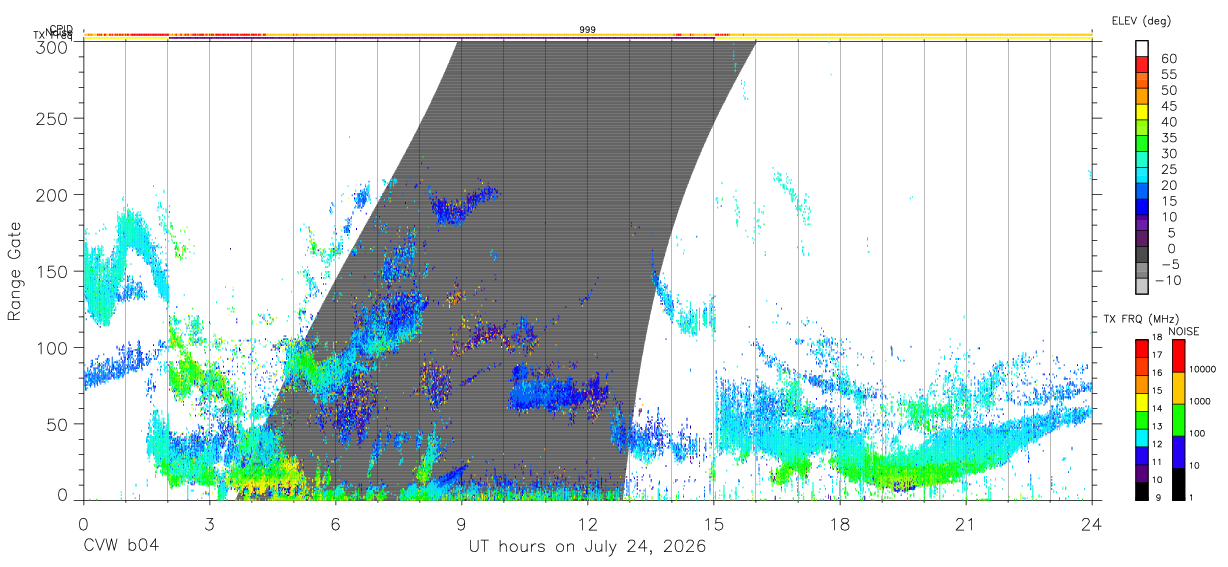Click the "999" CPID value above the plot
This screenshot has height=567, width=1228.
(588, 30)
